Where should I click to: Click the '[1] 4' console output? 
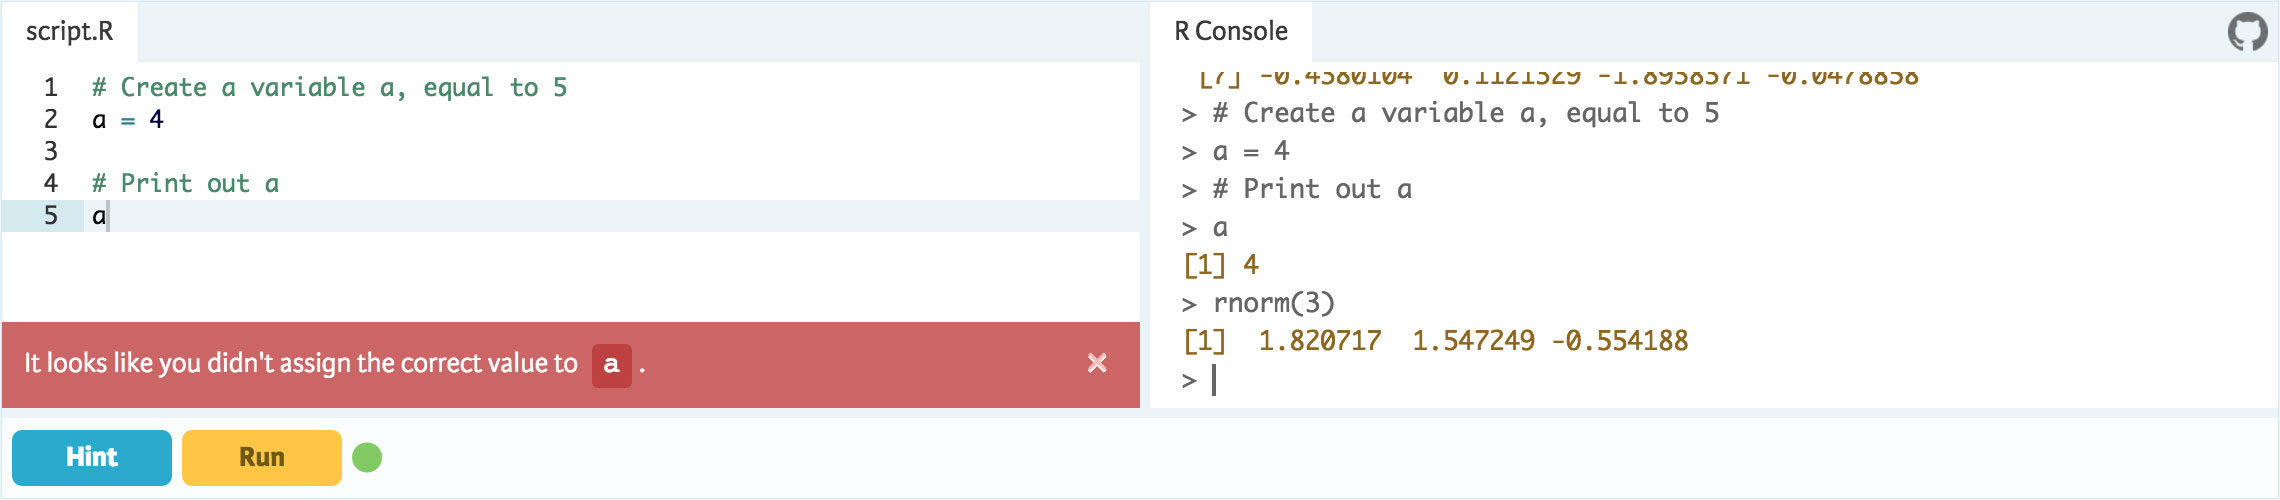[1221, 265]
